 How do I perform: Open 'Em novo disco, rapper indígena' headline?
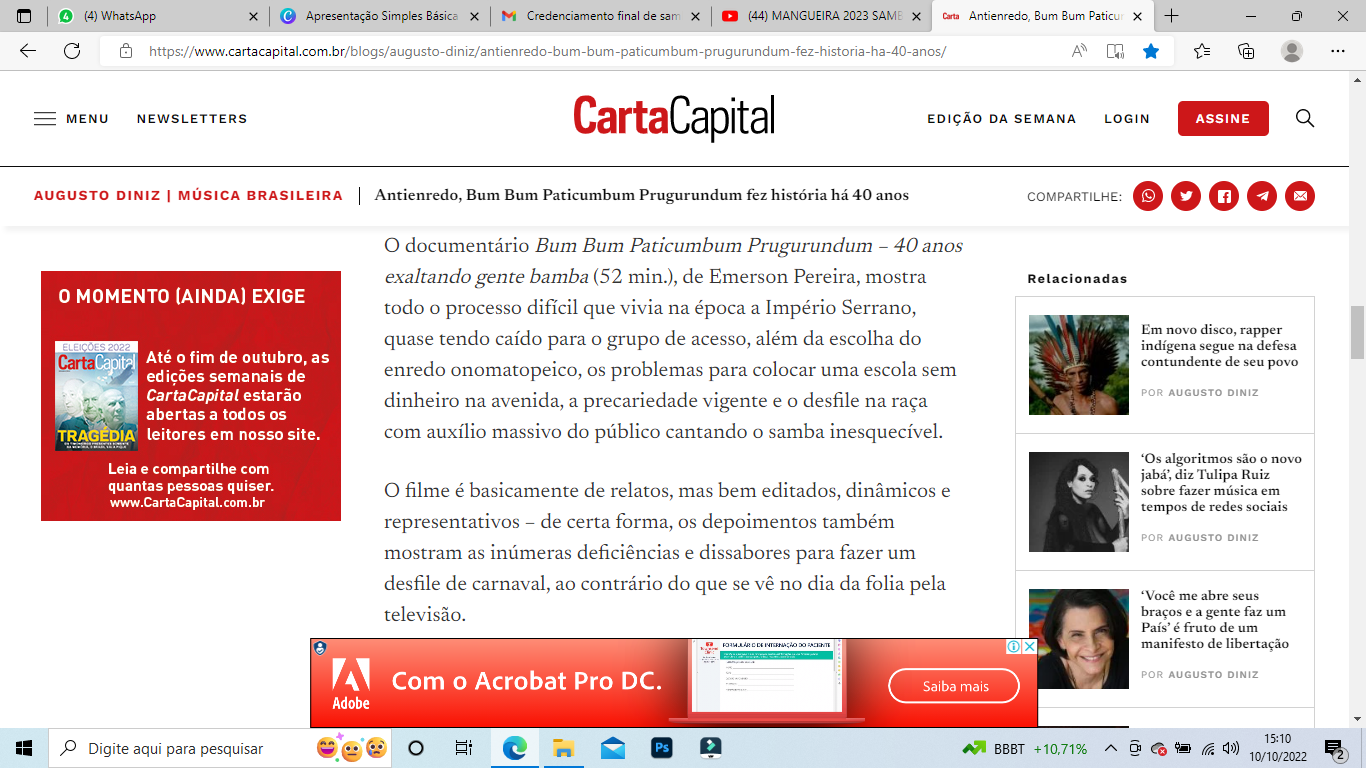pos(1220,346)
